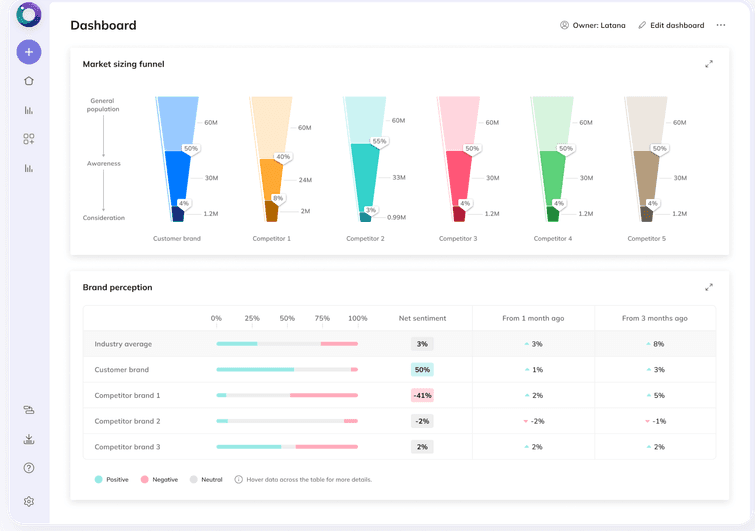Click the data stack icon in the lower sidebar
Screen dimensions: 755x531
coord(29,410)
